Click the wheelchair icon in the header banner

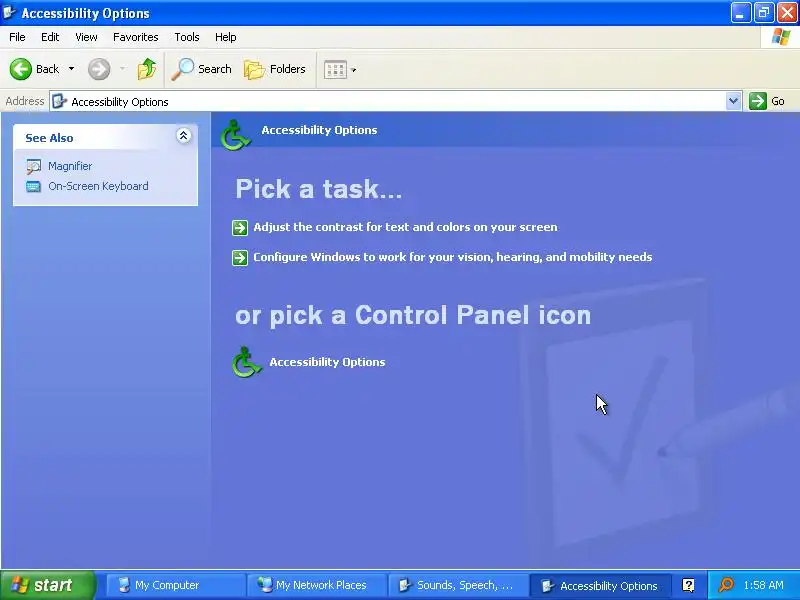(x=236, y=135)
